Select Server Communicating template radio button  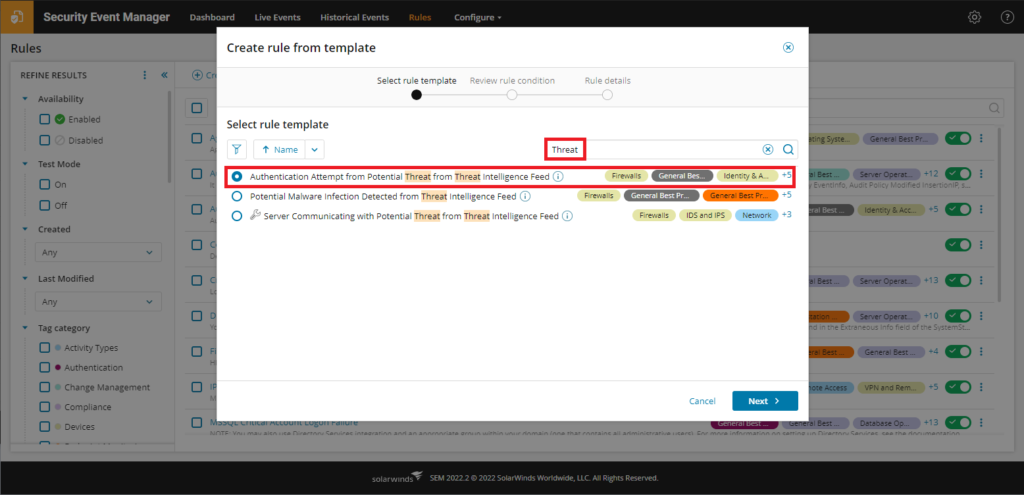(x=237, y=216)
